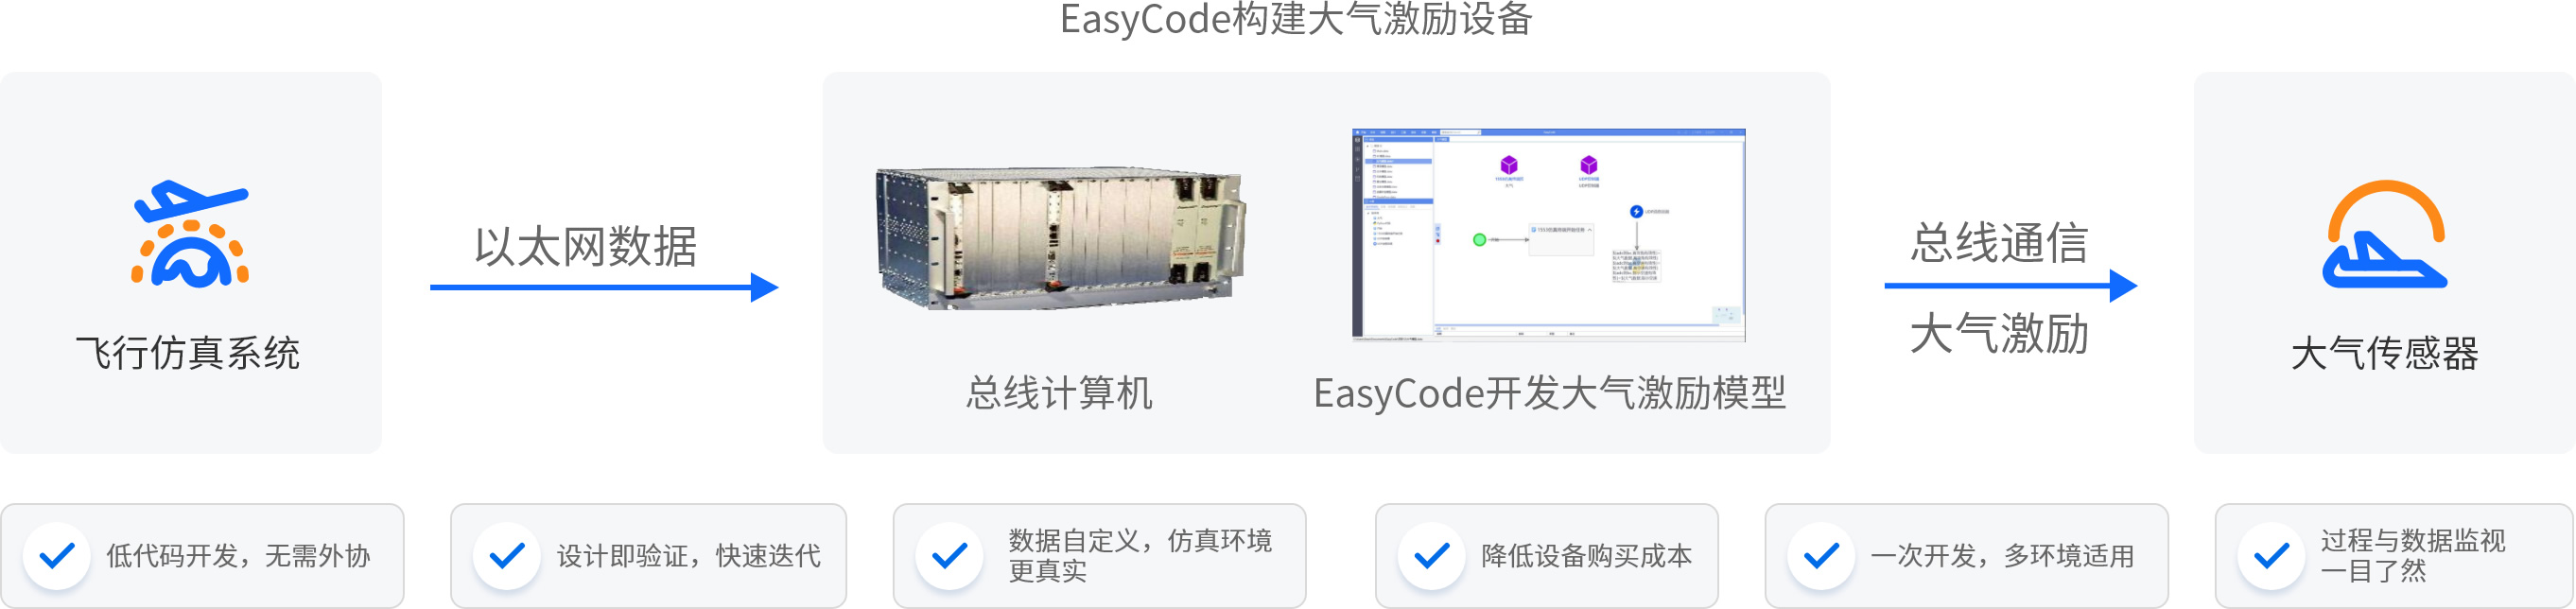Open the bus computer hardware photo
Image resolution: width=2576 pixels, height=609 pixels.
coord(1060,238)
